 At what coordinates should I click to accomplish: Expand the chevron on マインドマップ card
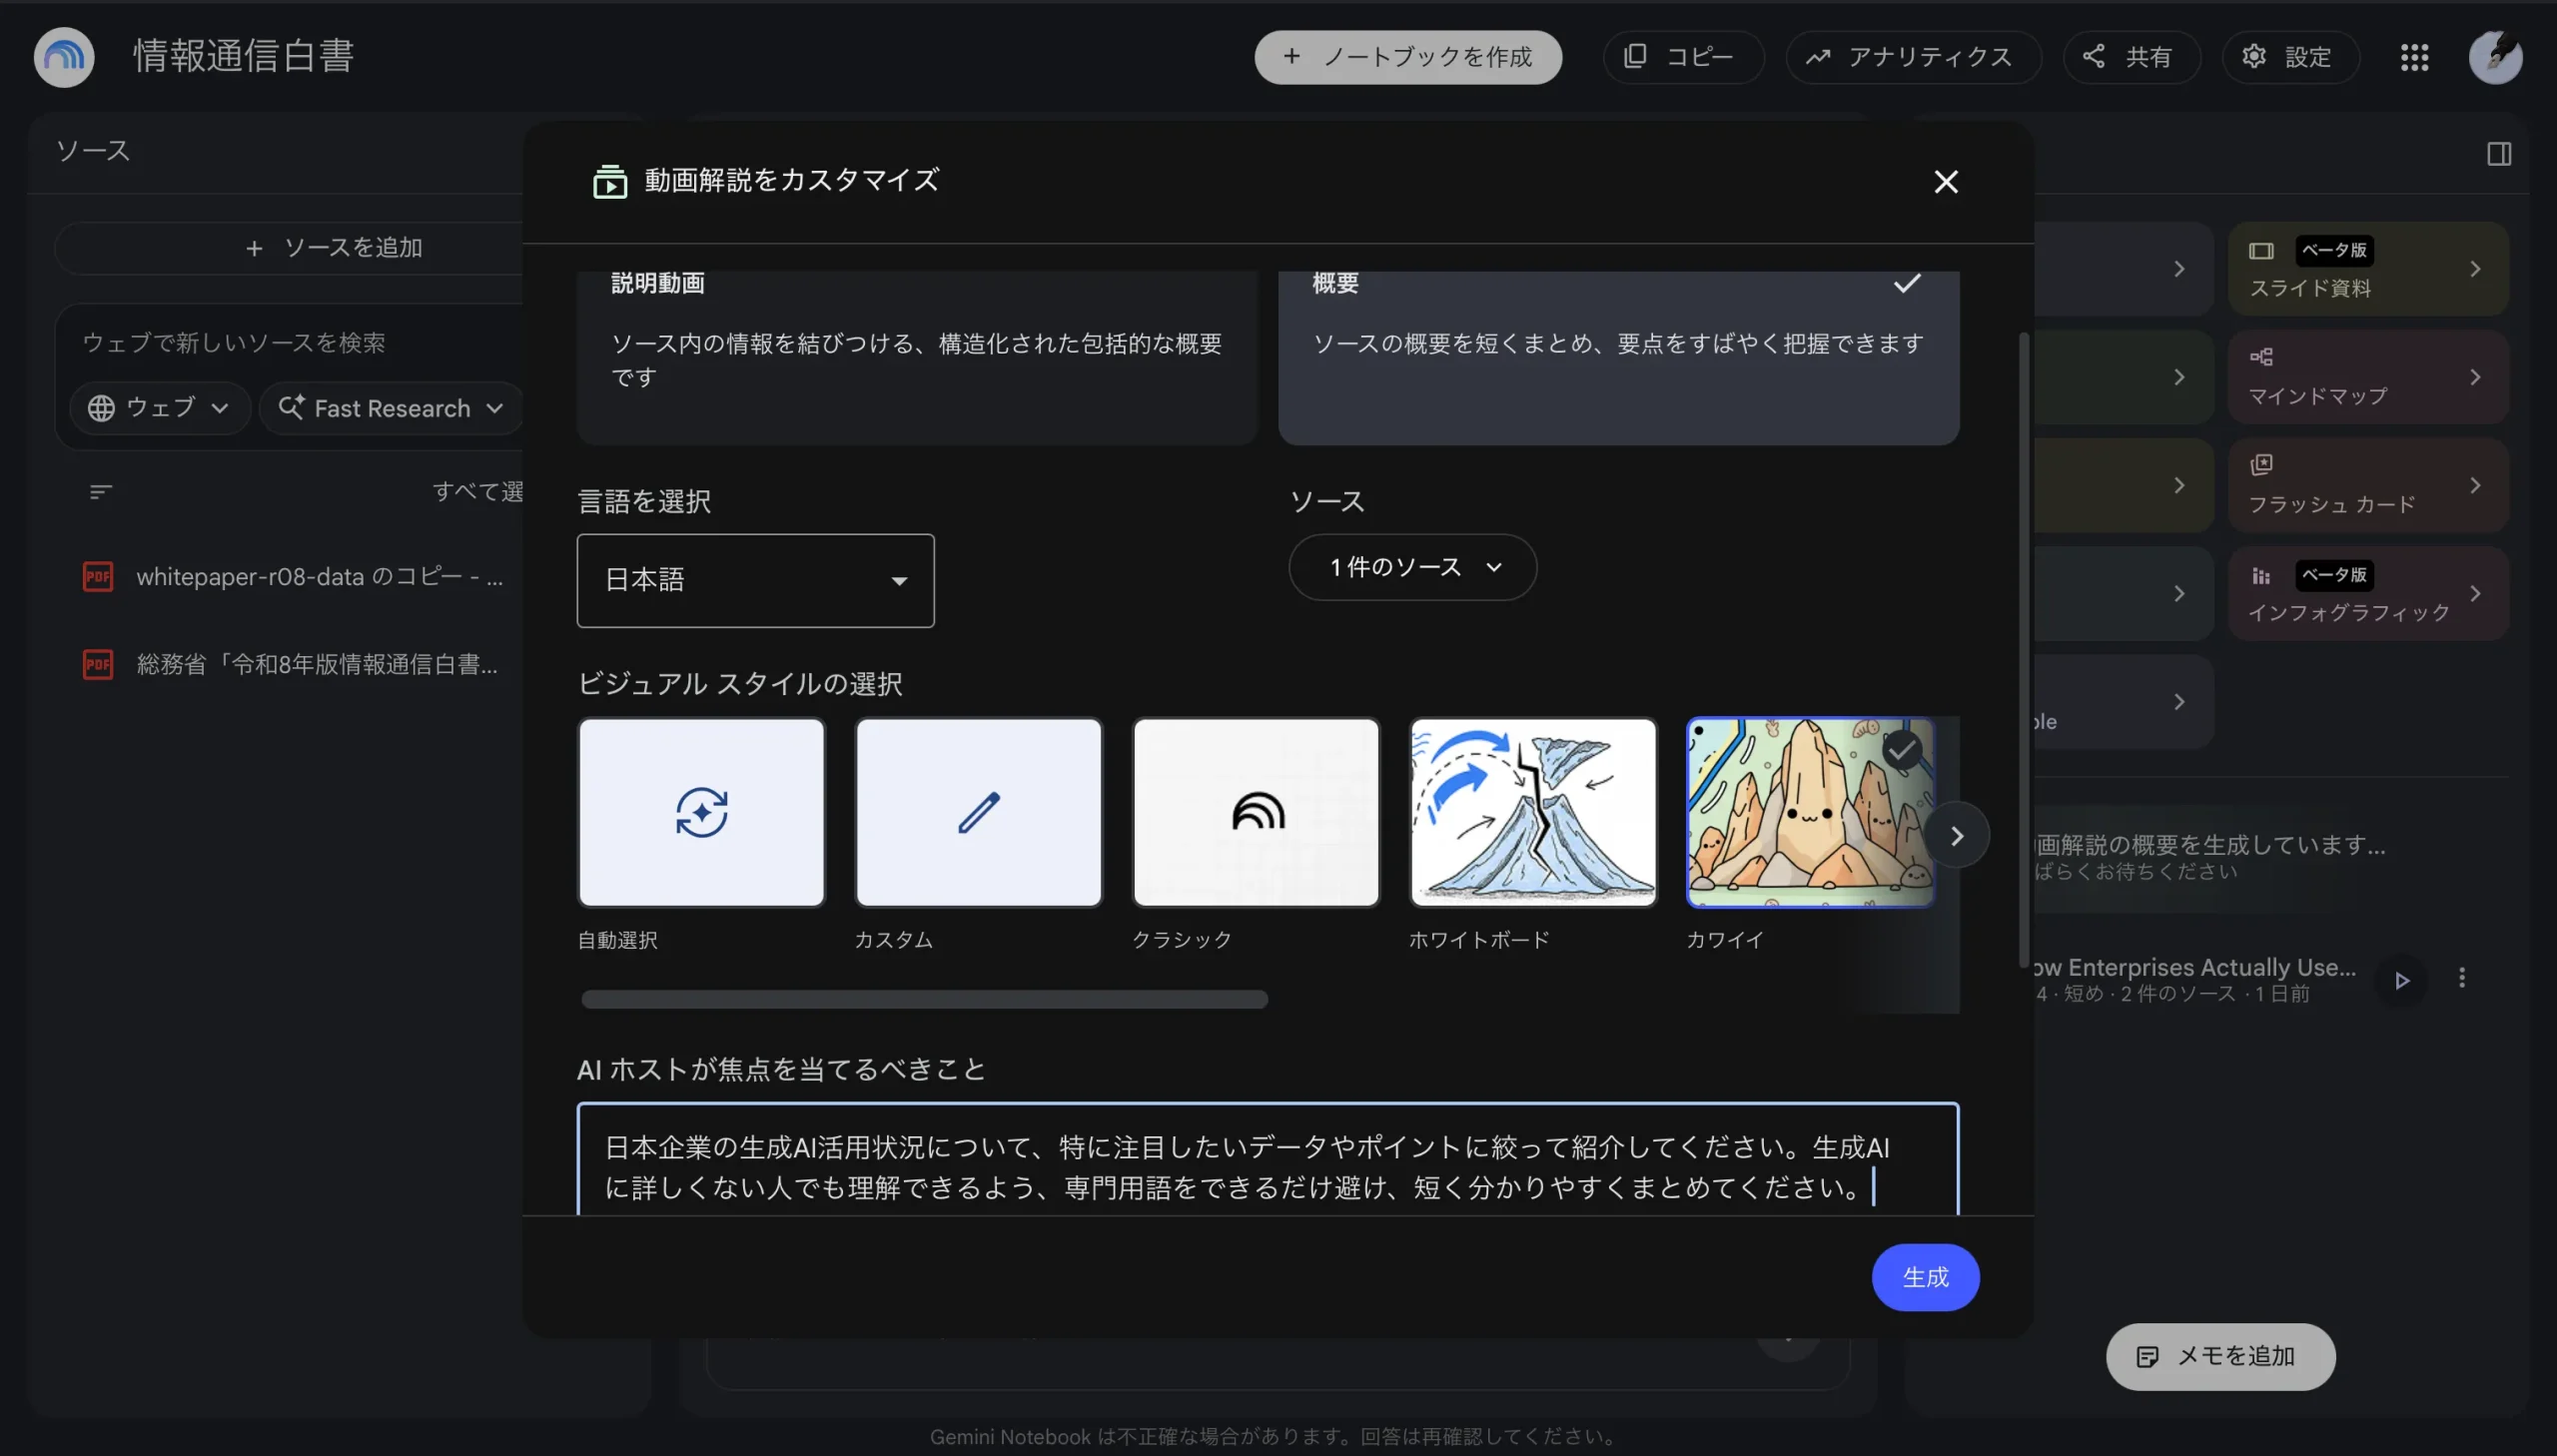pyautogui.click(x=2474, y=377)
